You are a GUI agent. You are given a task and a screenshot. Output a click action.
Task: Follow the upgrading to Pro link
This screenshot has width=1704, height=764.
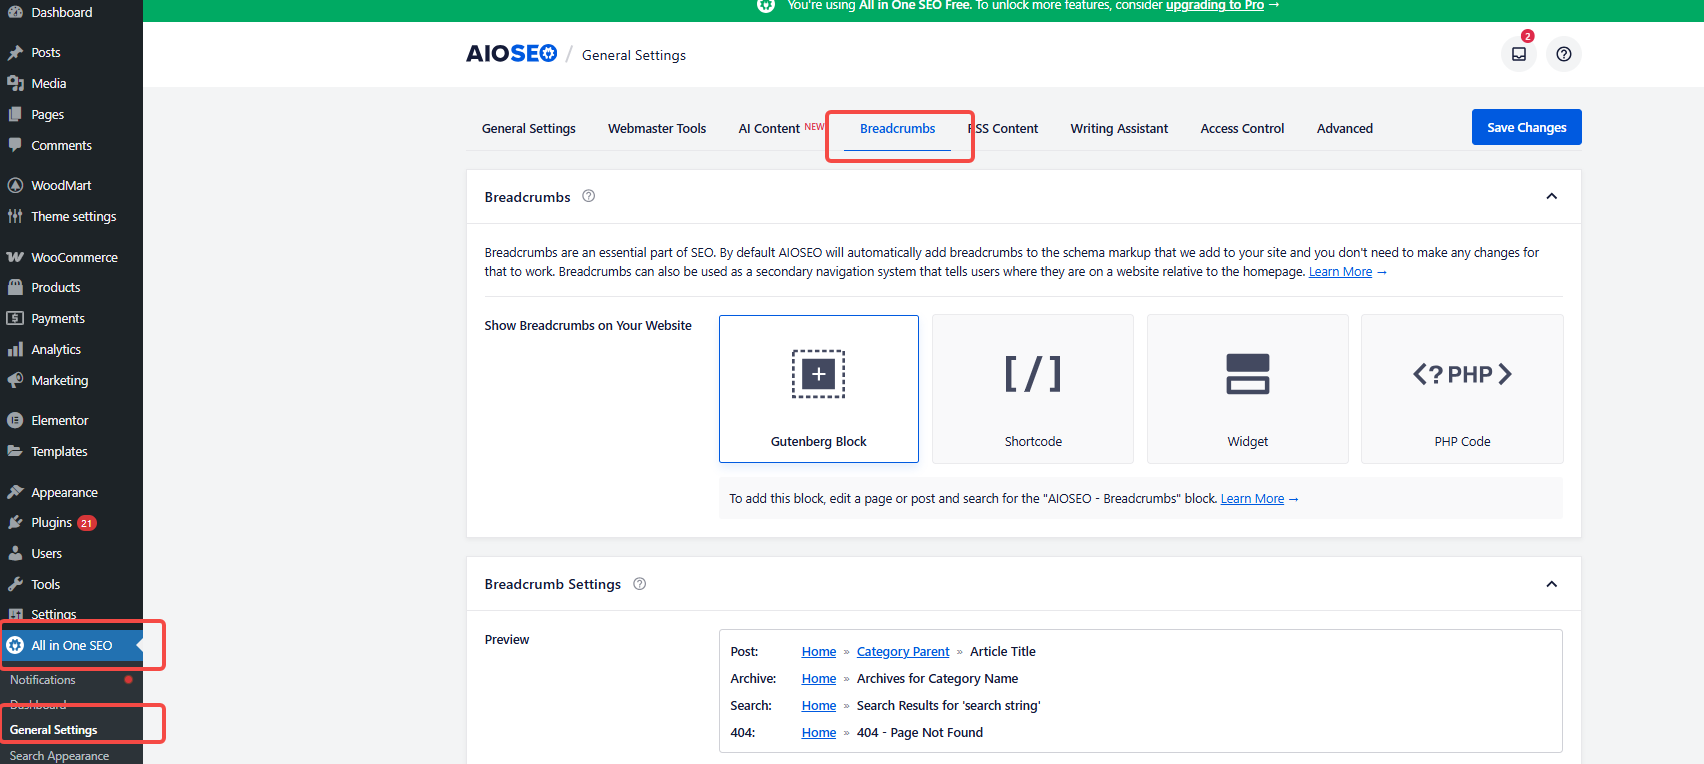pos(1214,6)
